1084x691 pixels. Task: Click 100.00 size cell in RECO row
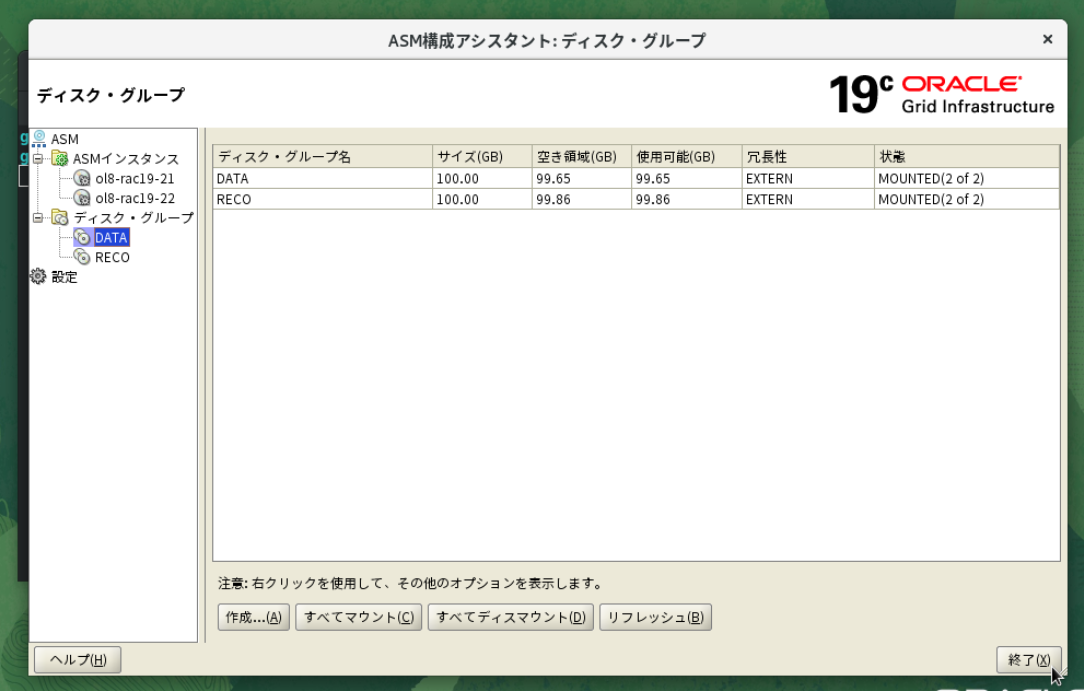482,199
